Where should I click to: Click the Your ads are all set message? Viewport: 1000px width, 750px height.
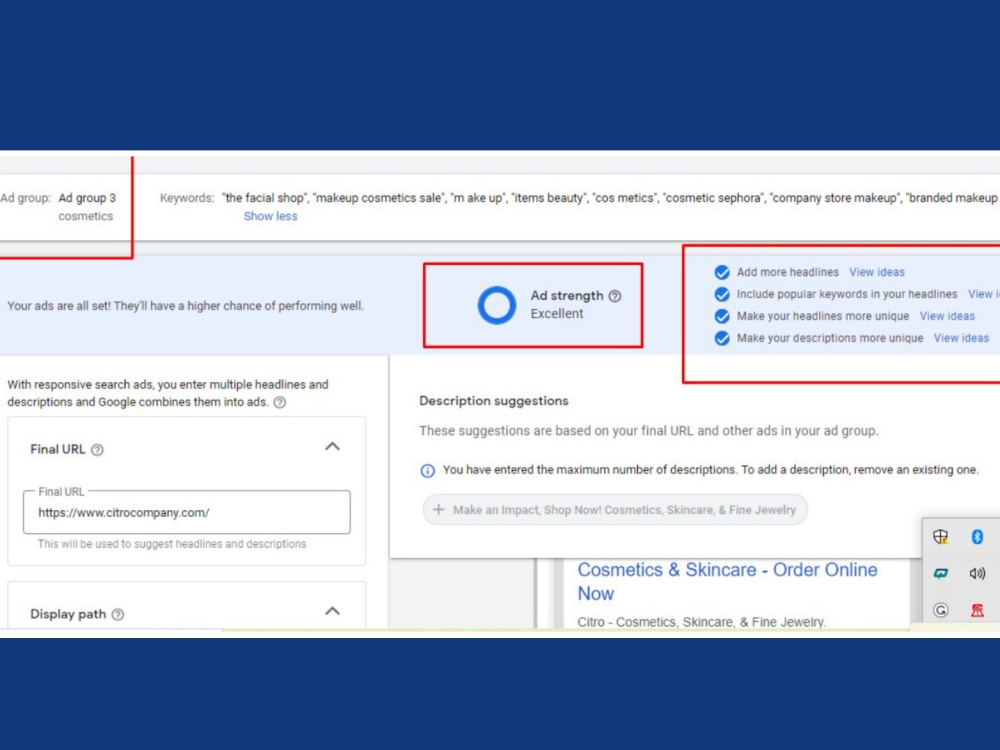(x=186, y=306)
